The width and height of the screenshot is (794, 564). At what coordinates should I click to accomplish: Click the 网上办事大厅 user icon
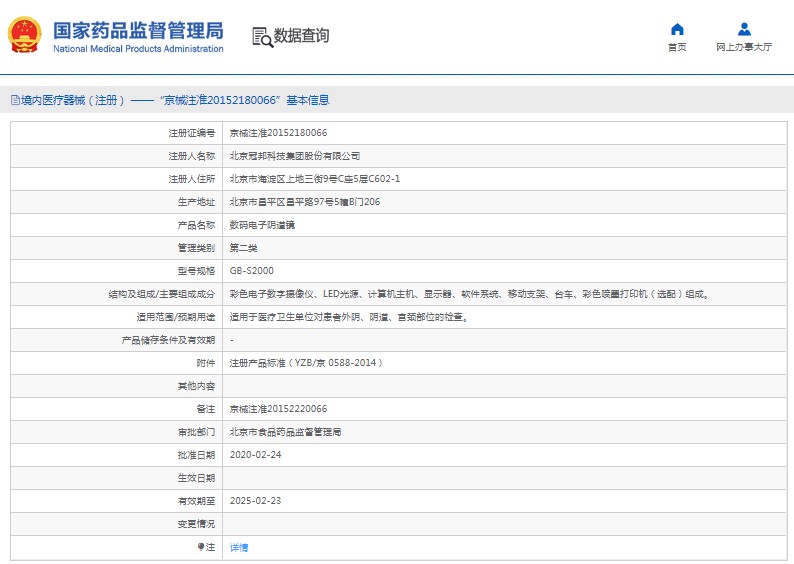(x=743, y=29)
